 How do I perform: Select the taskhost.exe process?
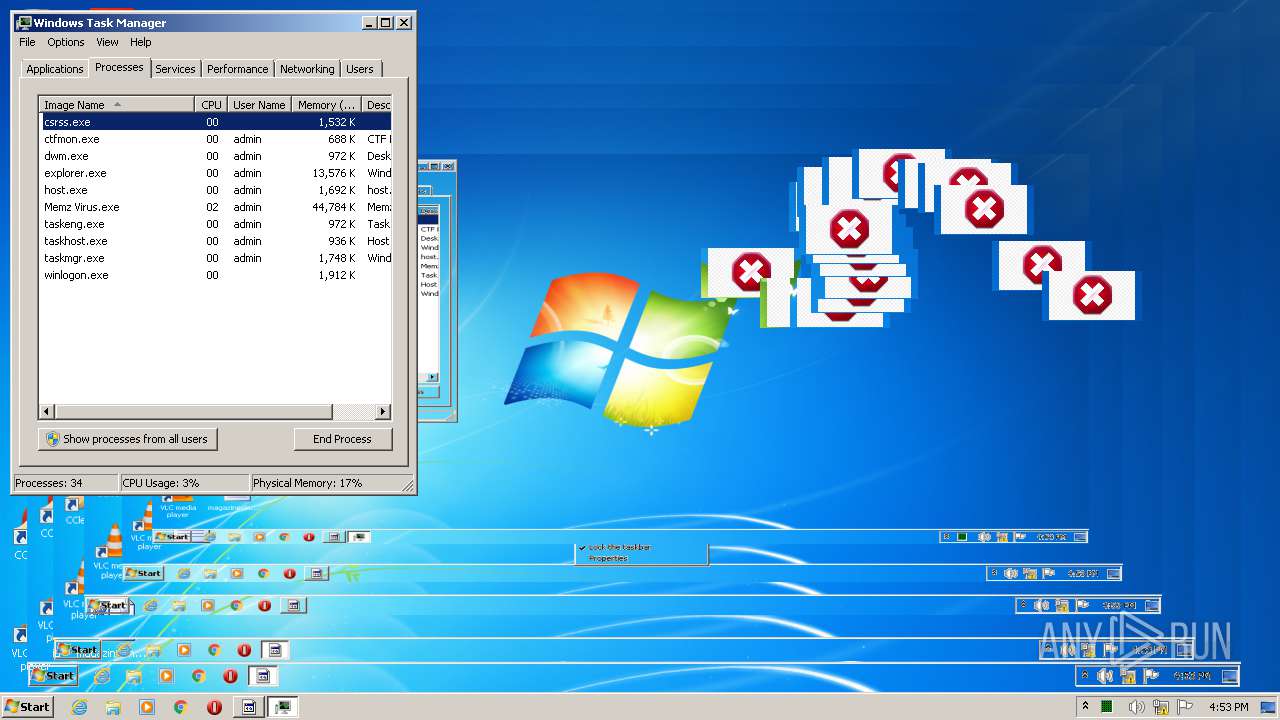215,241
